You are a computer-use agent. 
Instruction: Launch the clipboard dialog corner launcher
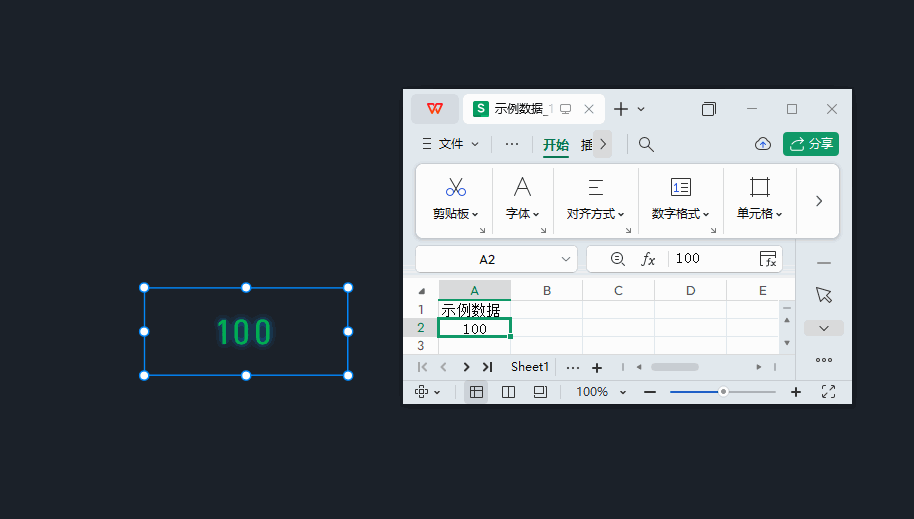click(483, 230)
